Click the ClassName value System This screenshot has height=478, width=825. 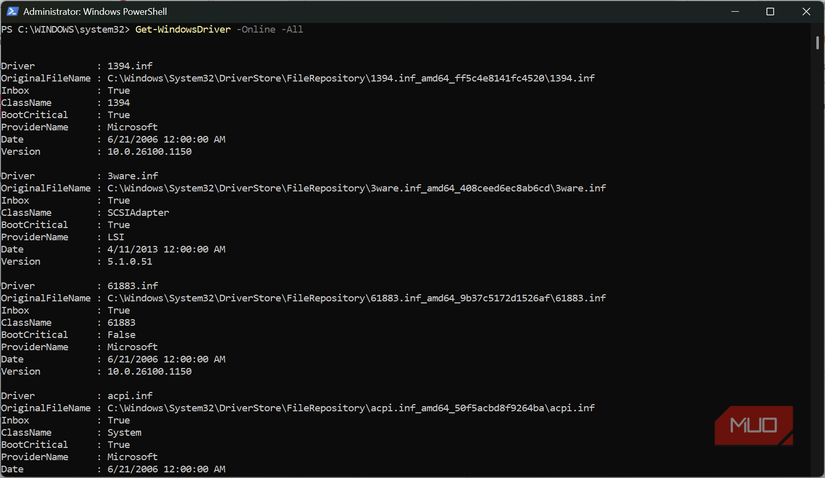click(124, 433)
